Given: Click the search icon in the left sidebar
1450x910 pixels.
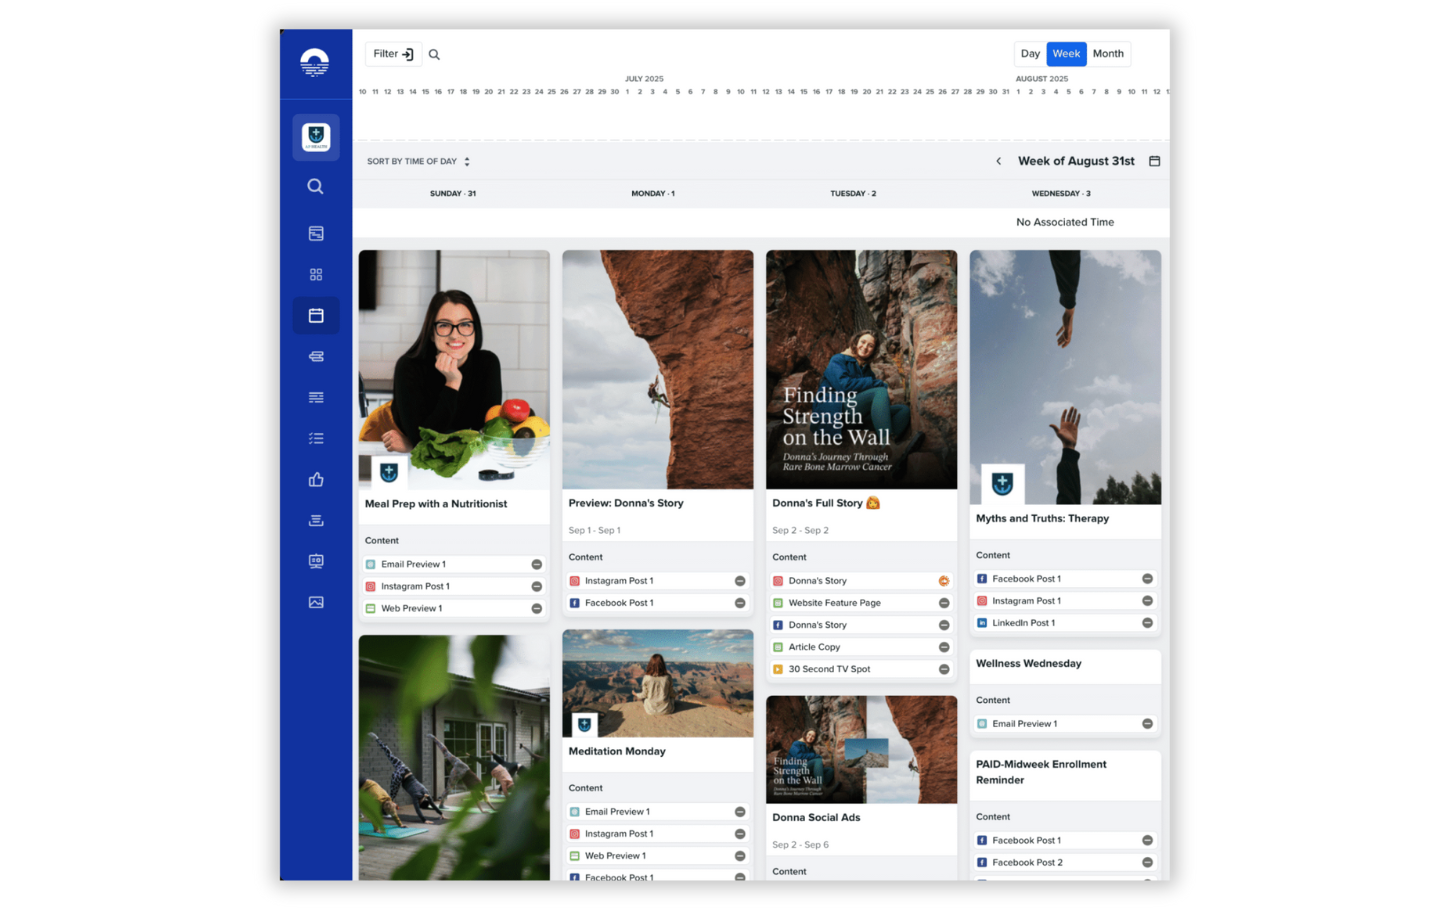Looking at the screenshot, I should 315,187.
